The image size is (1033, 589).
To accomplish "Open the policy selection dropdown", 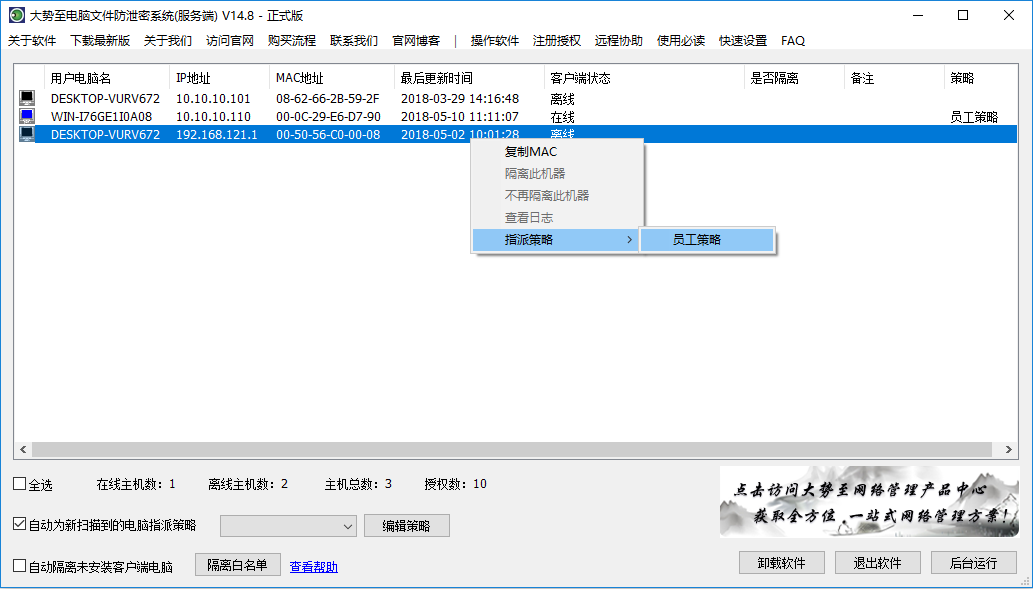I will pos(288,526).
